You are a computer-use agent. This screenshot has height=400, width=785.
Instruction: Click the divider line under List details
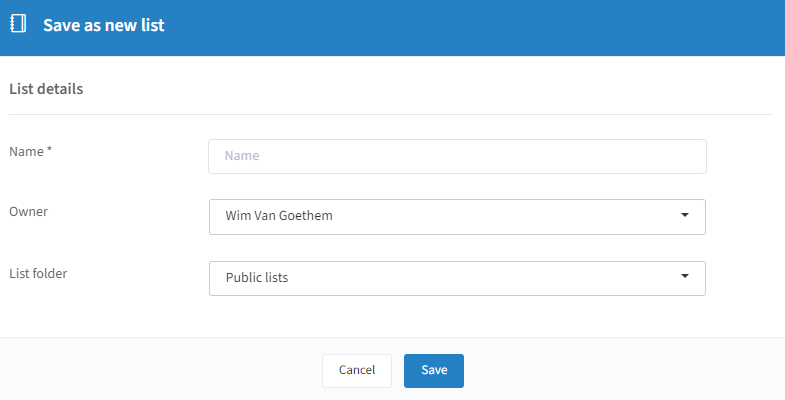[391, 114]
